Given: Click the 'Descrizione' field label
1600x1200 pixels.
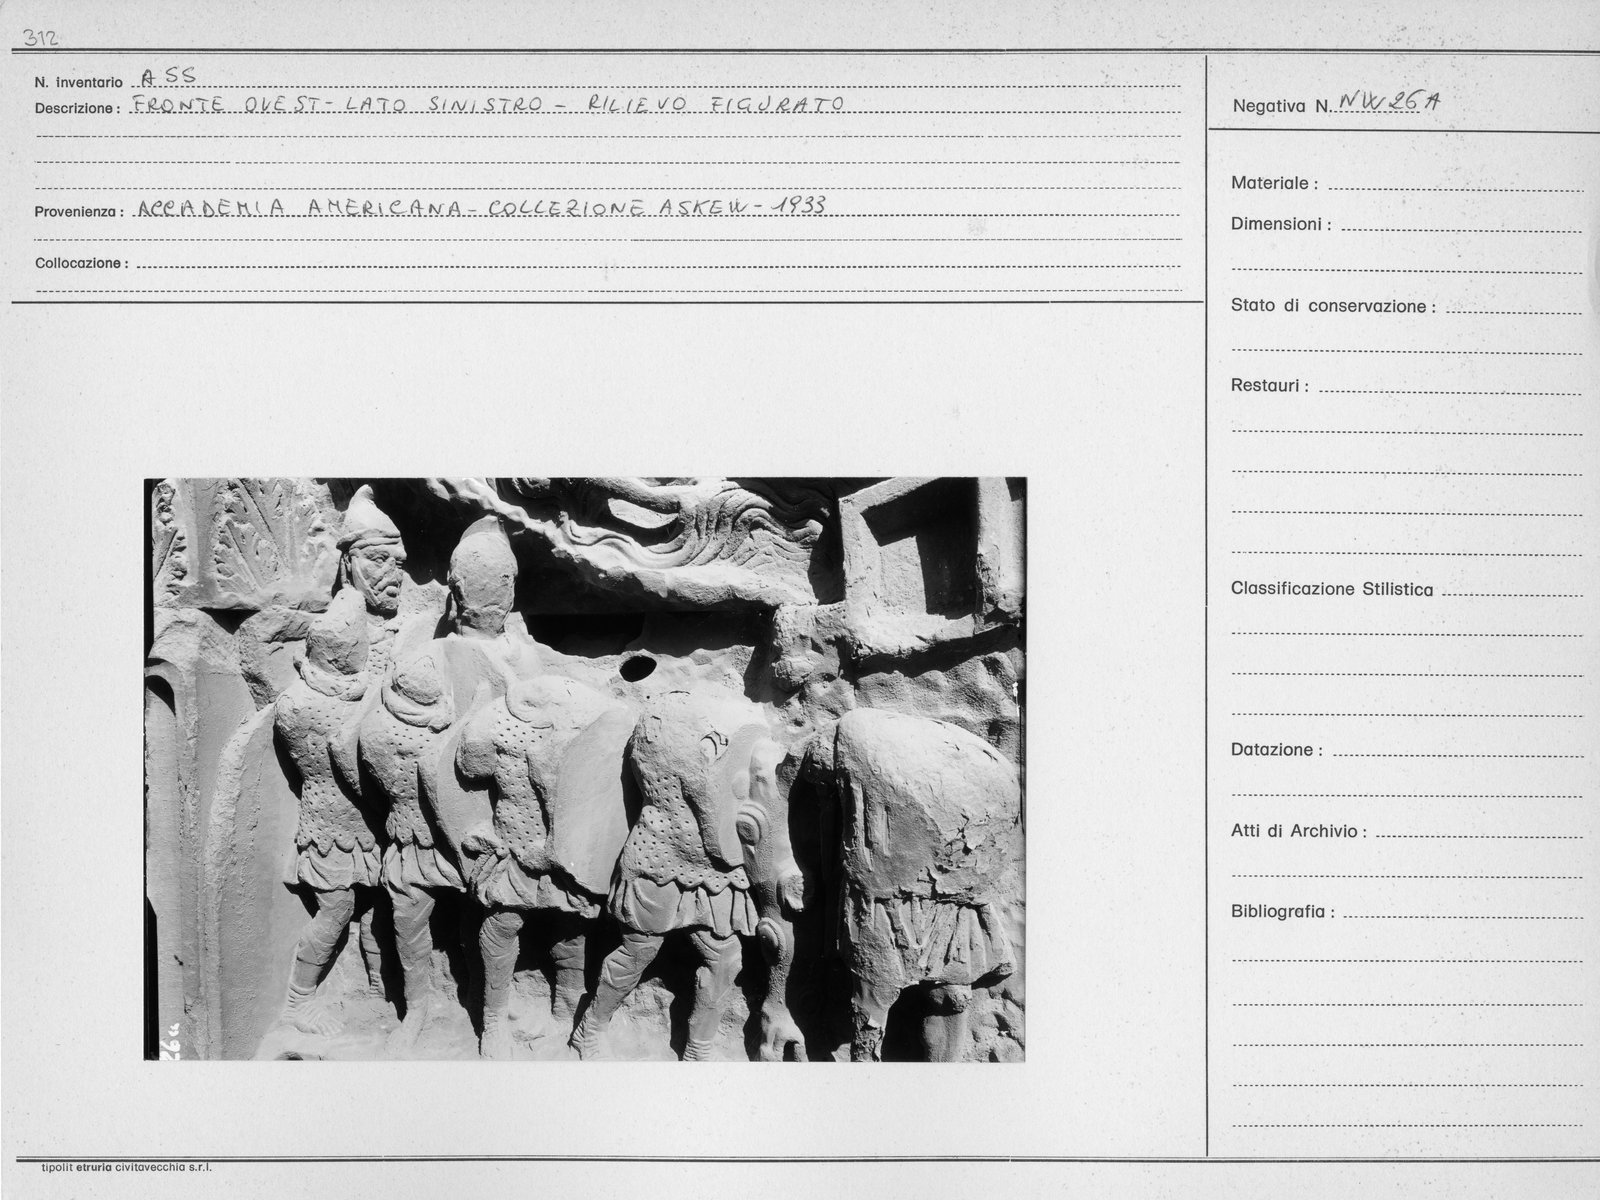Looking at the screenshot, I should click(78, 108).
